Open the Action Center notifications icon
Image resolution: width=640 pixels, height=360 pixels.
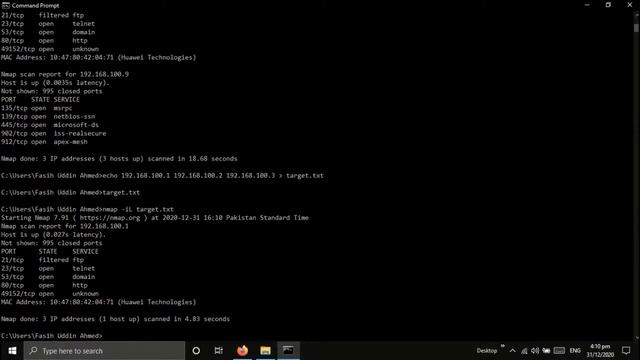(x=626, y=351)
